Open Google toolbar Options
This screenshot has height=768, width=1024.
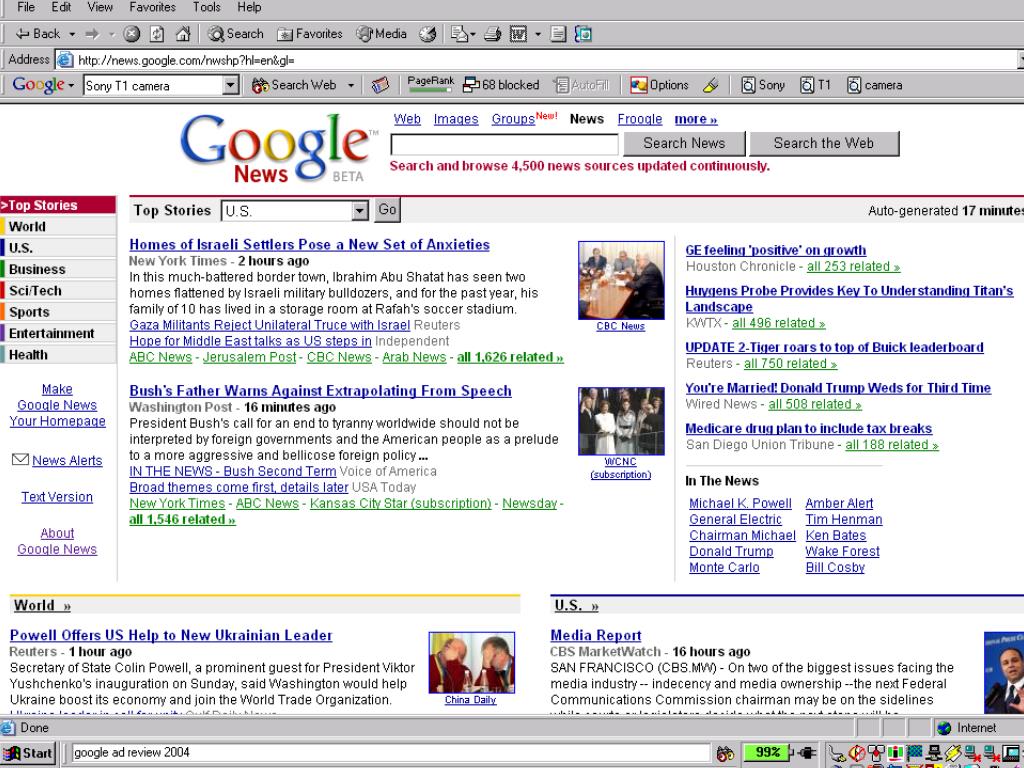[x=660, y=85]
